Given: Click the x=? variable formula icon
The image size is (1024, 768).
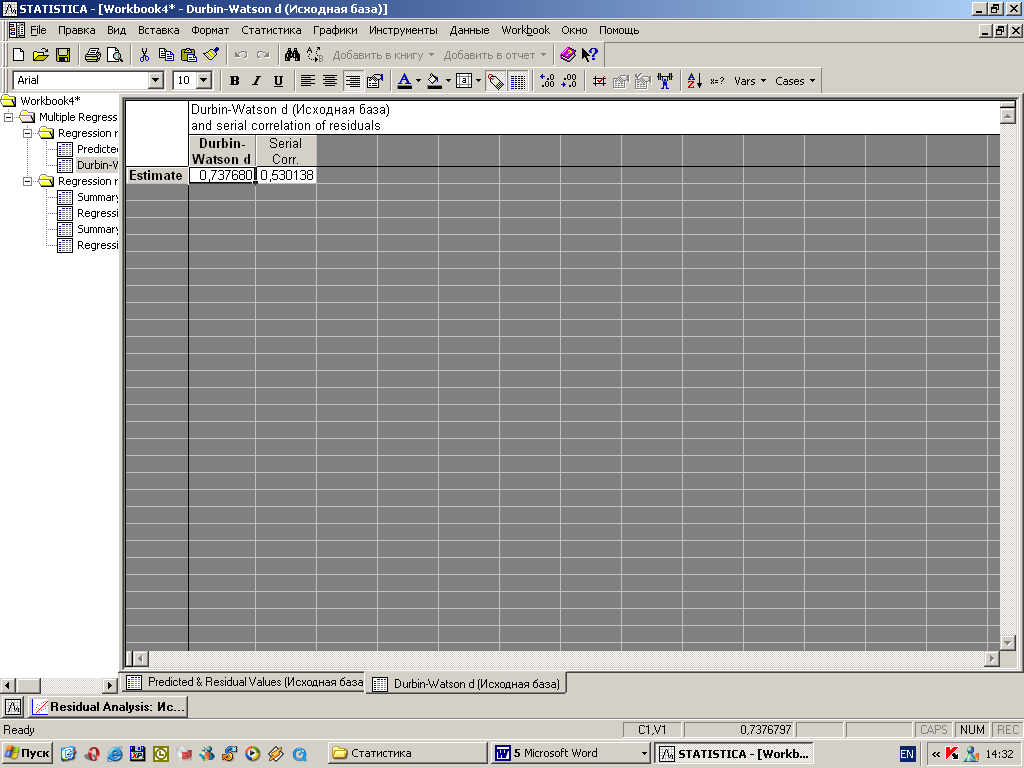Looking at the screenshot, I should pos(717,81).
